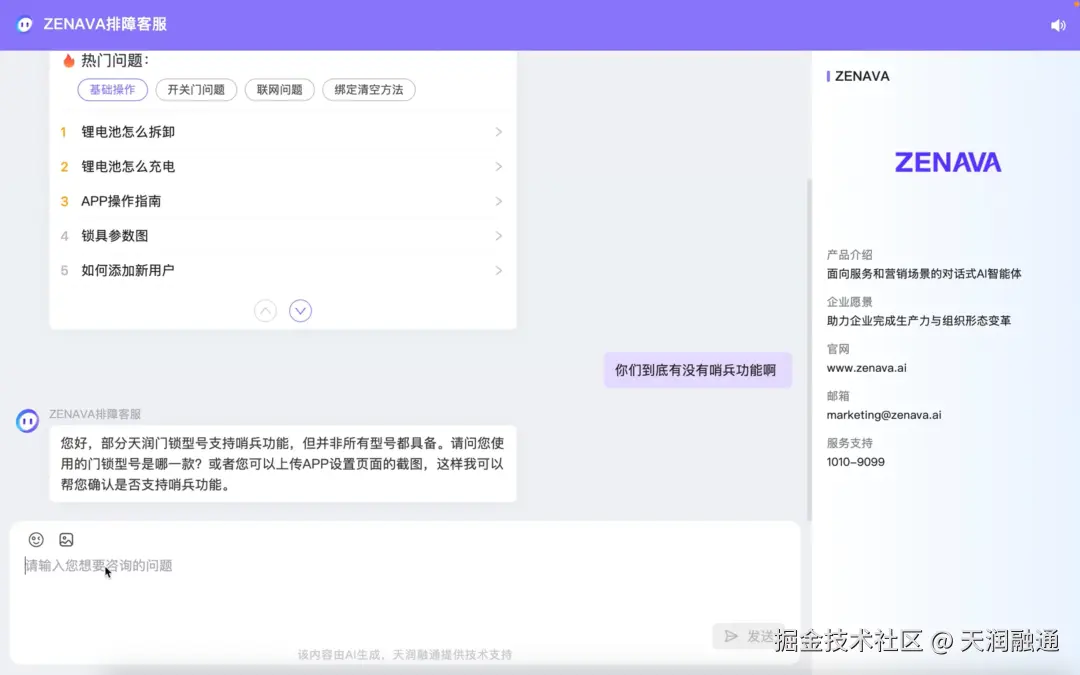Screen dimensions: 1080x675
Task: Click the fire icon beside 热门问题
Action: tap(68, 61)
